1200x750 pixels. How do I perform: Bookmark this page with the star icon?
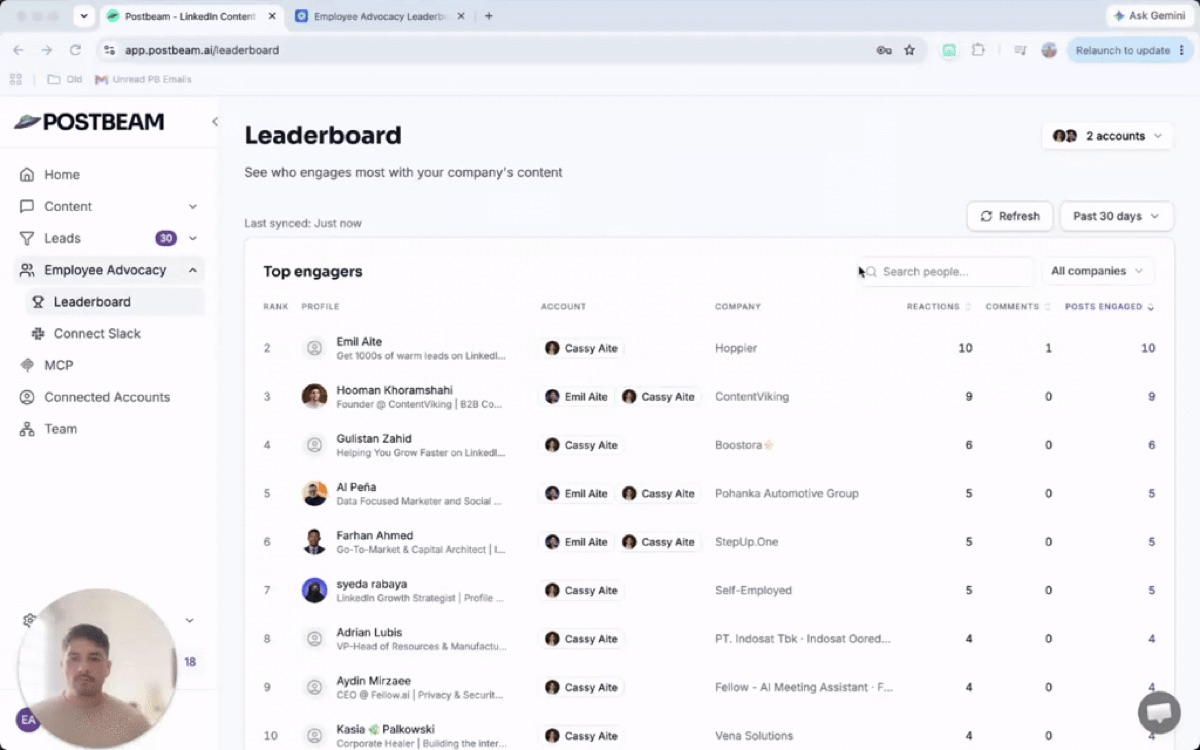tap(909, 50)
